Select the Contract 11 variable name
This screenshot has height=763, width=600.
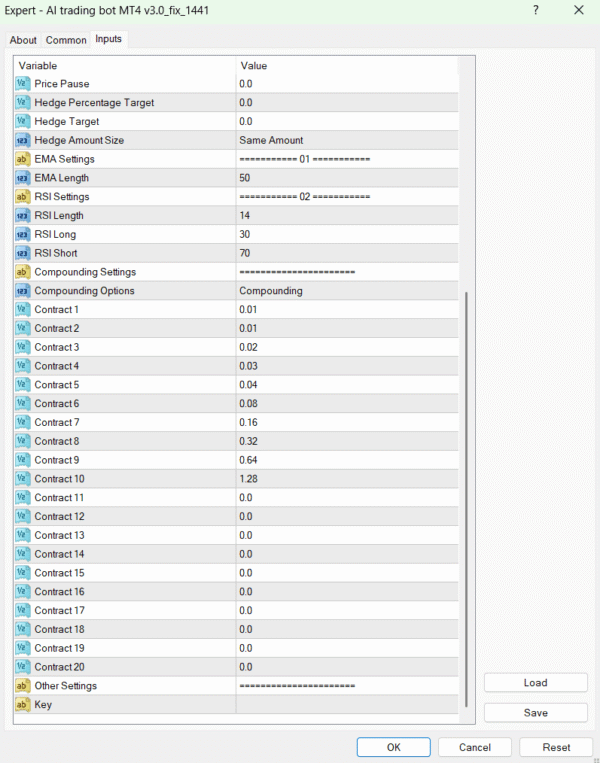59,498
